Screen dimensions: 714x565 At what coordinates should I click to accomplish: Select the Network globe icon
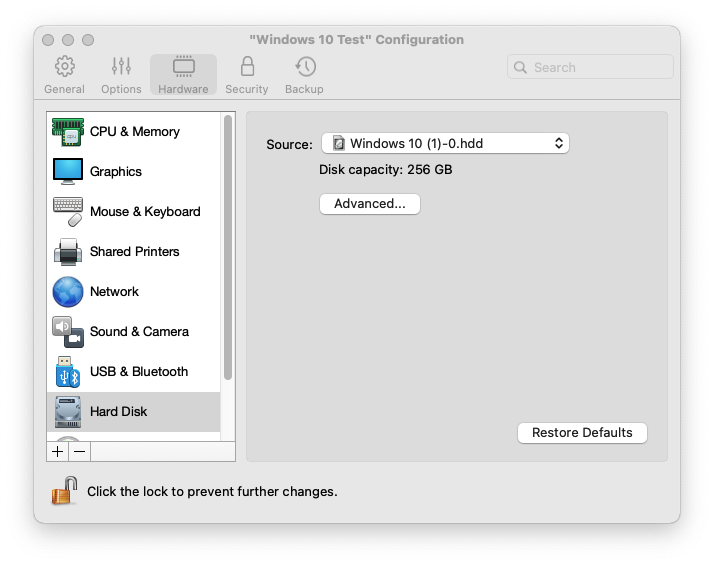click(68, 292)
